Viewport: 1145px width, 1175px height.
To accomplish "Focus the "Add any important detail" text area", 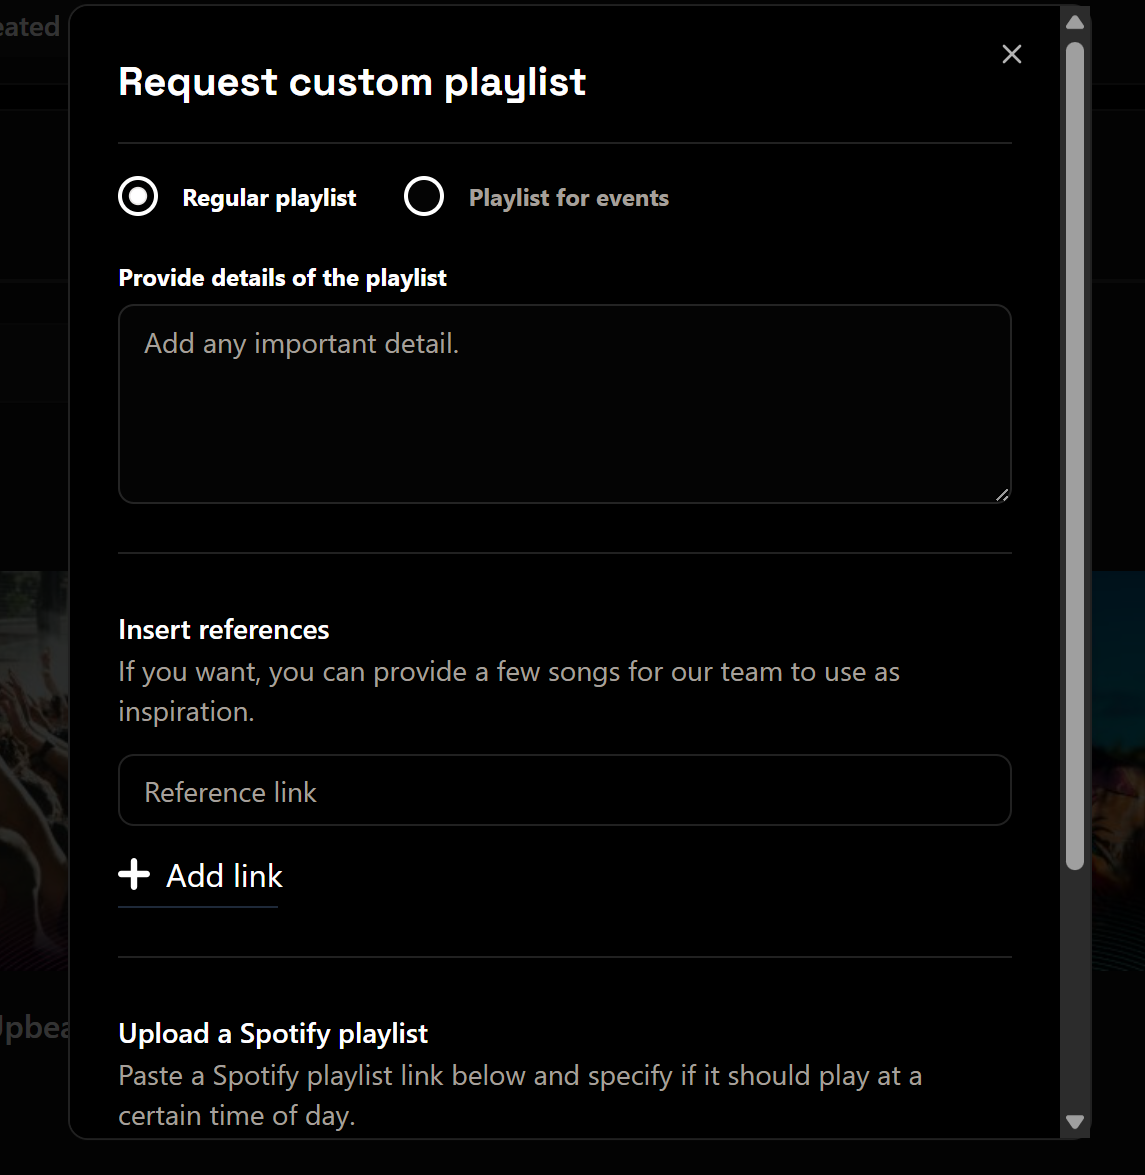I will coord(564,404).
